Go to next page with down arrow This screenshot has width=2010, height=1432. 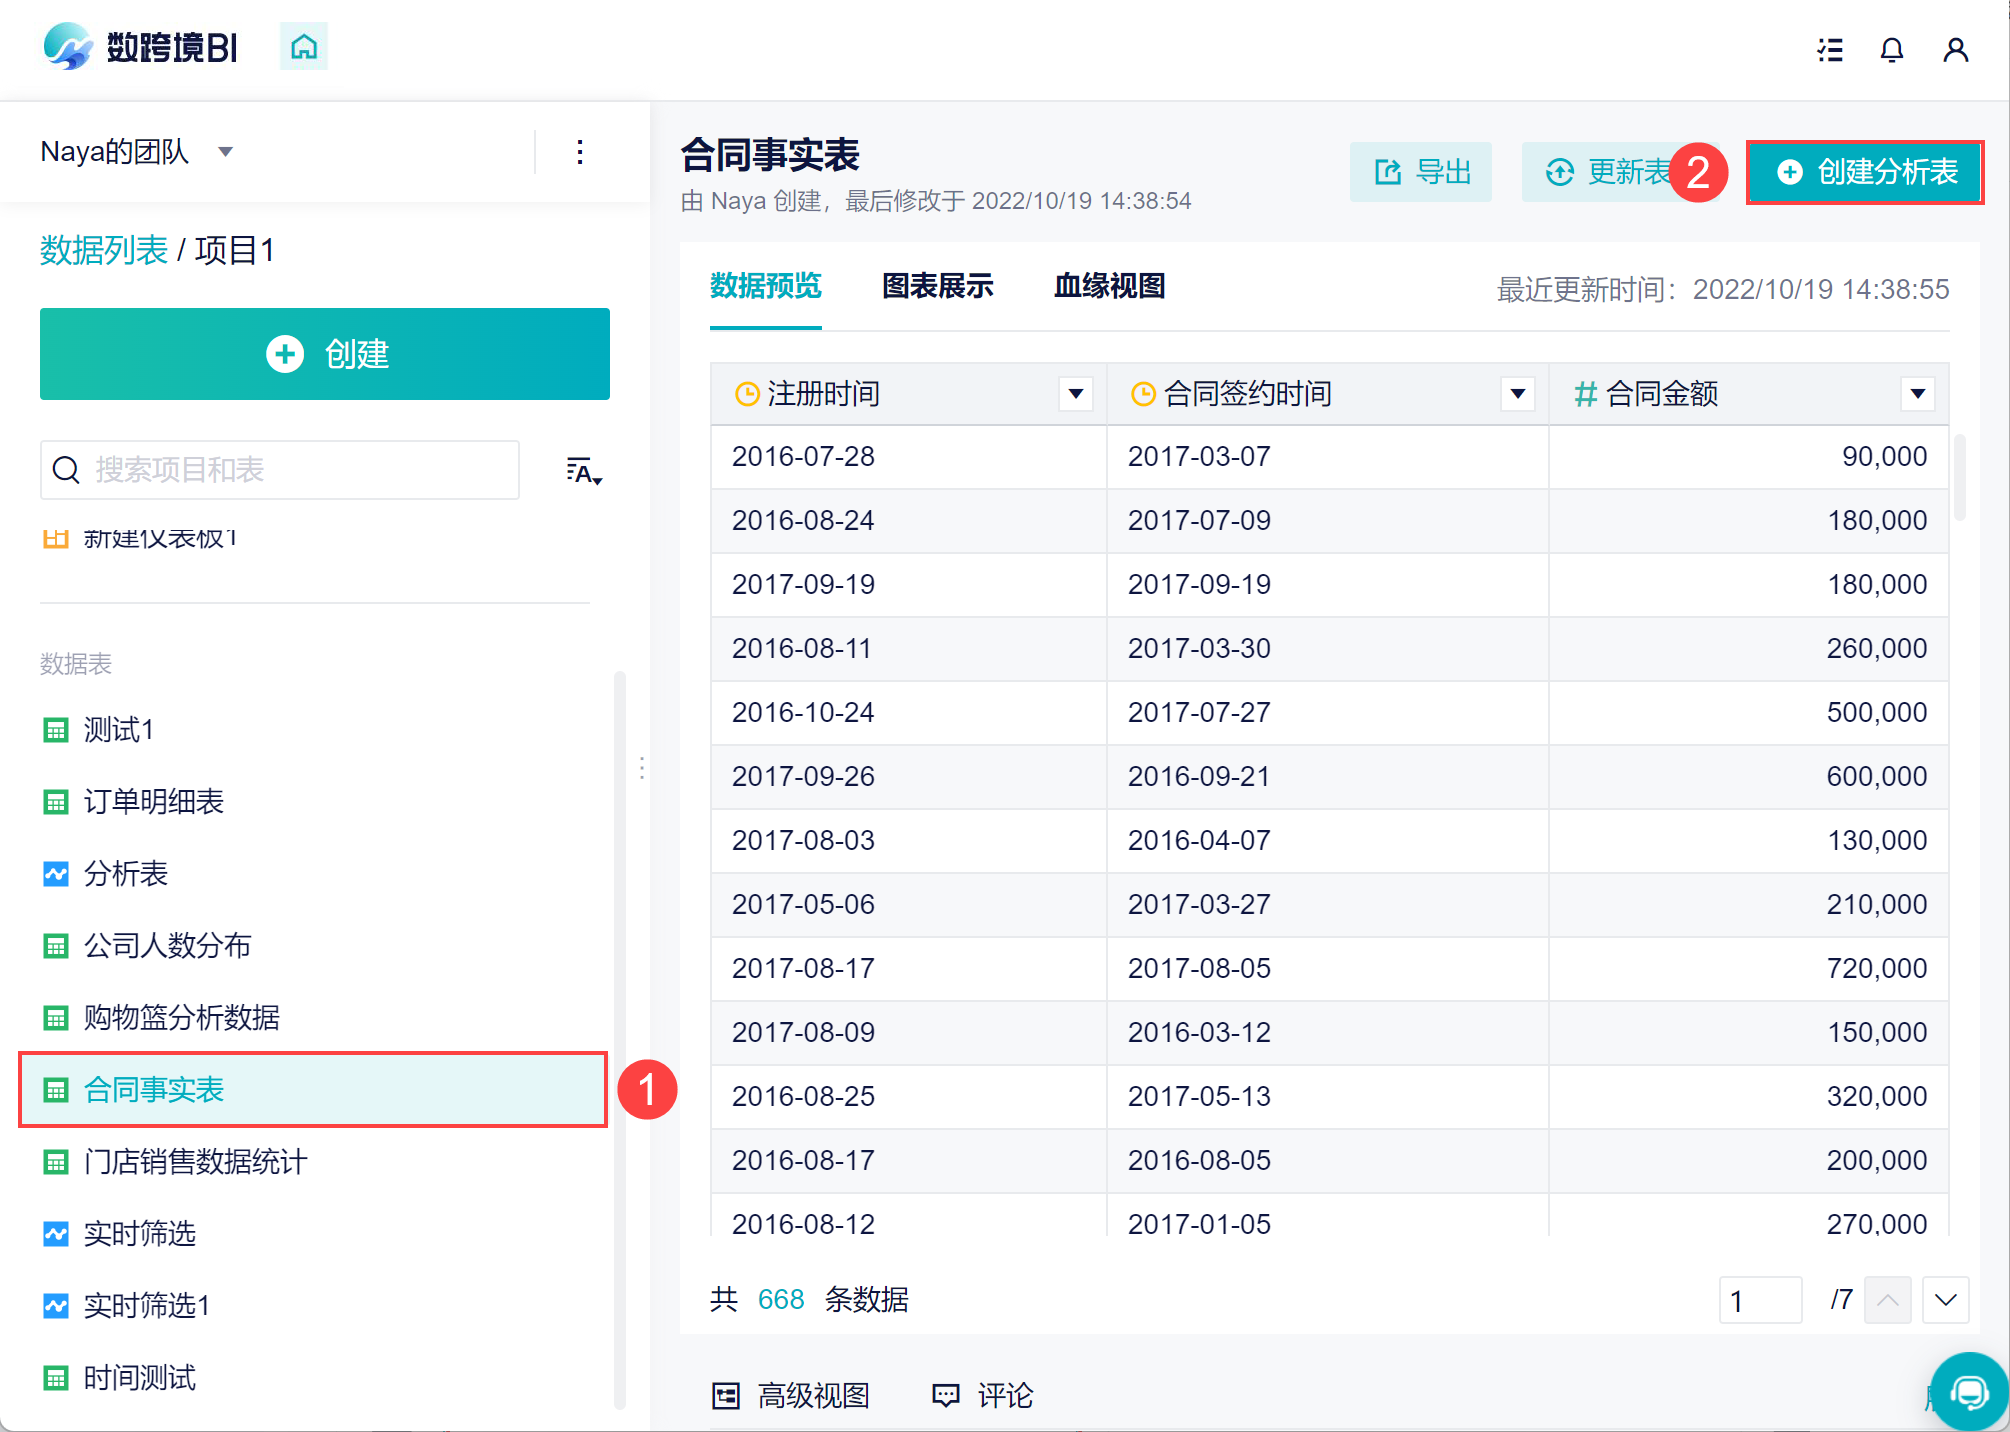click(x=1945, y=1300)
